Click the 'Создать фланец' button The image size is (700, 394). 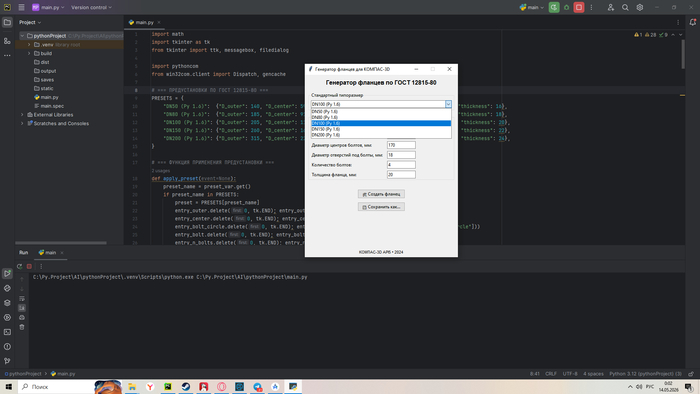(x=381, y=194)
